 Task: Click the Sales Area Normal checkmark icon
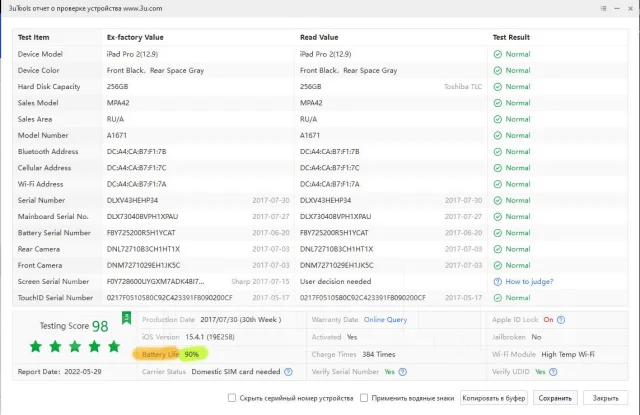pos(498,119)
